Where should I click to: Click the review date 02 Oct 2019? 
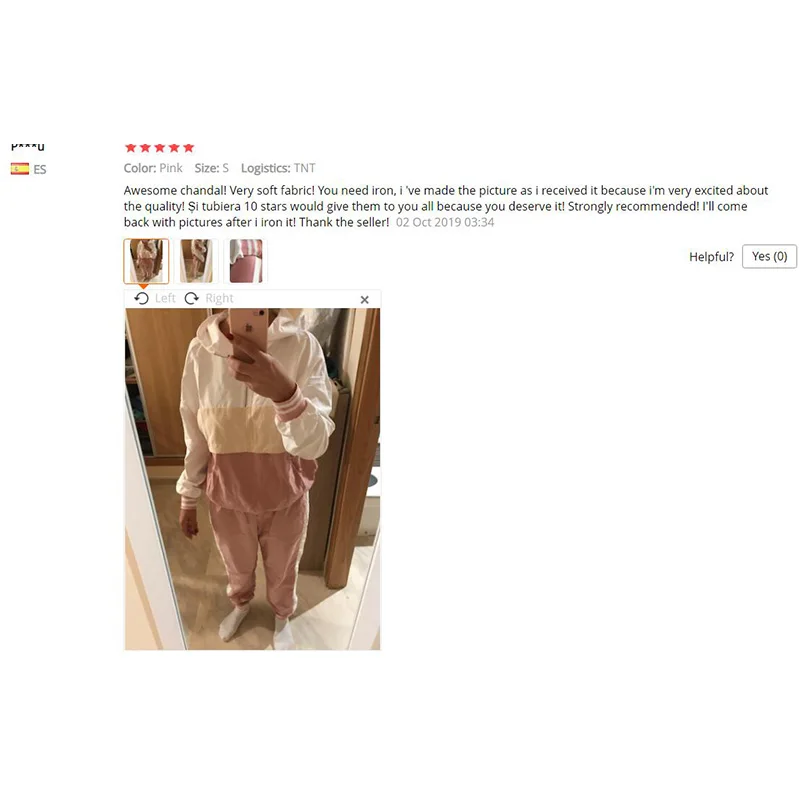[445, 222]
